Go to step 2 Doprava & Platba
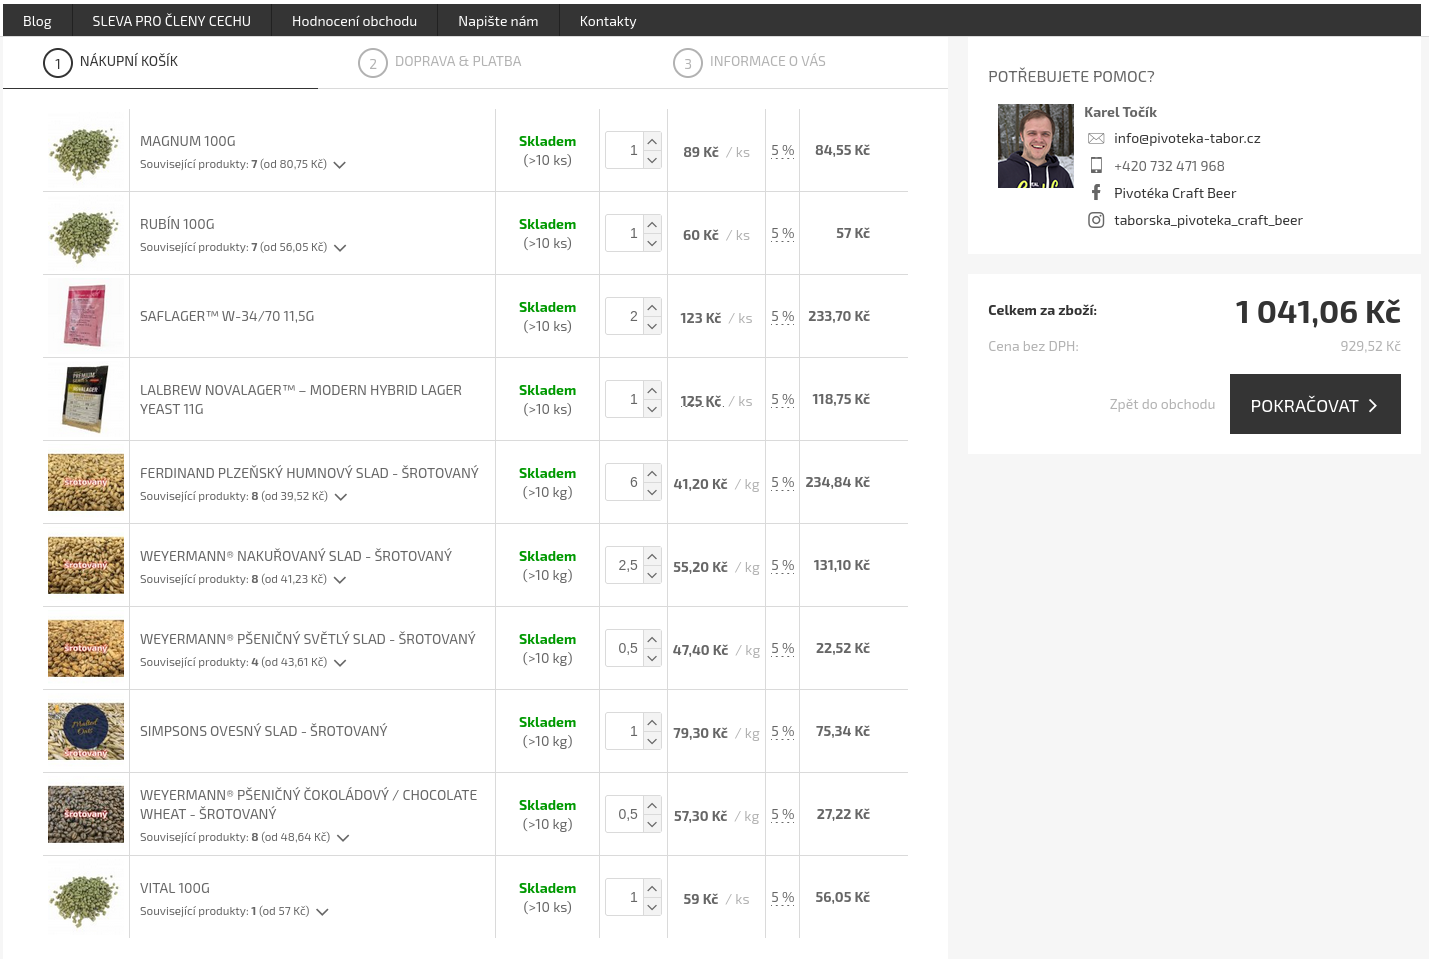 (457, 62)
